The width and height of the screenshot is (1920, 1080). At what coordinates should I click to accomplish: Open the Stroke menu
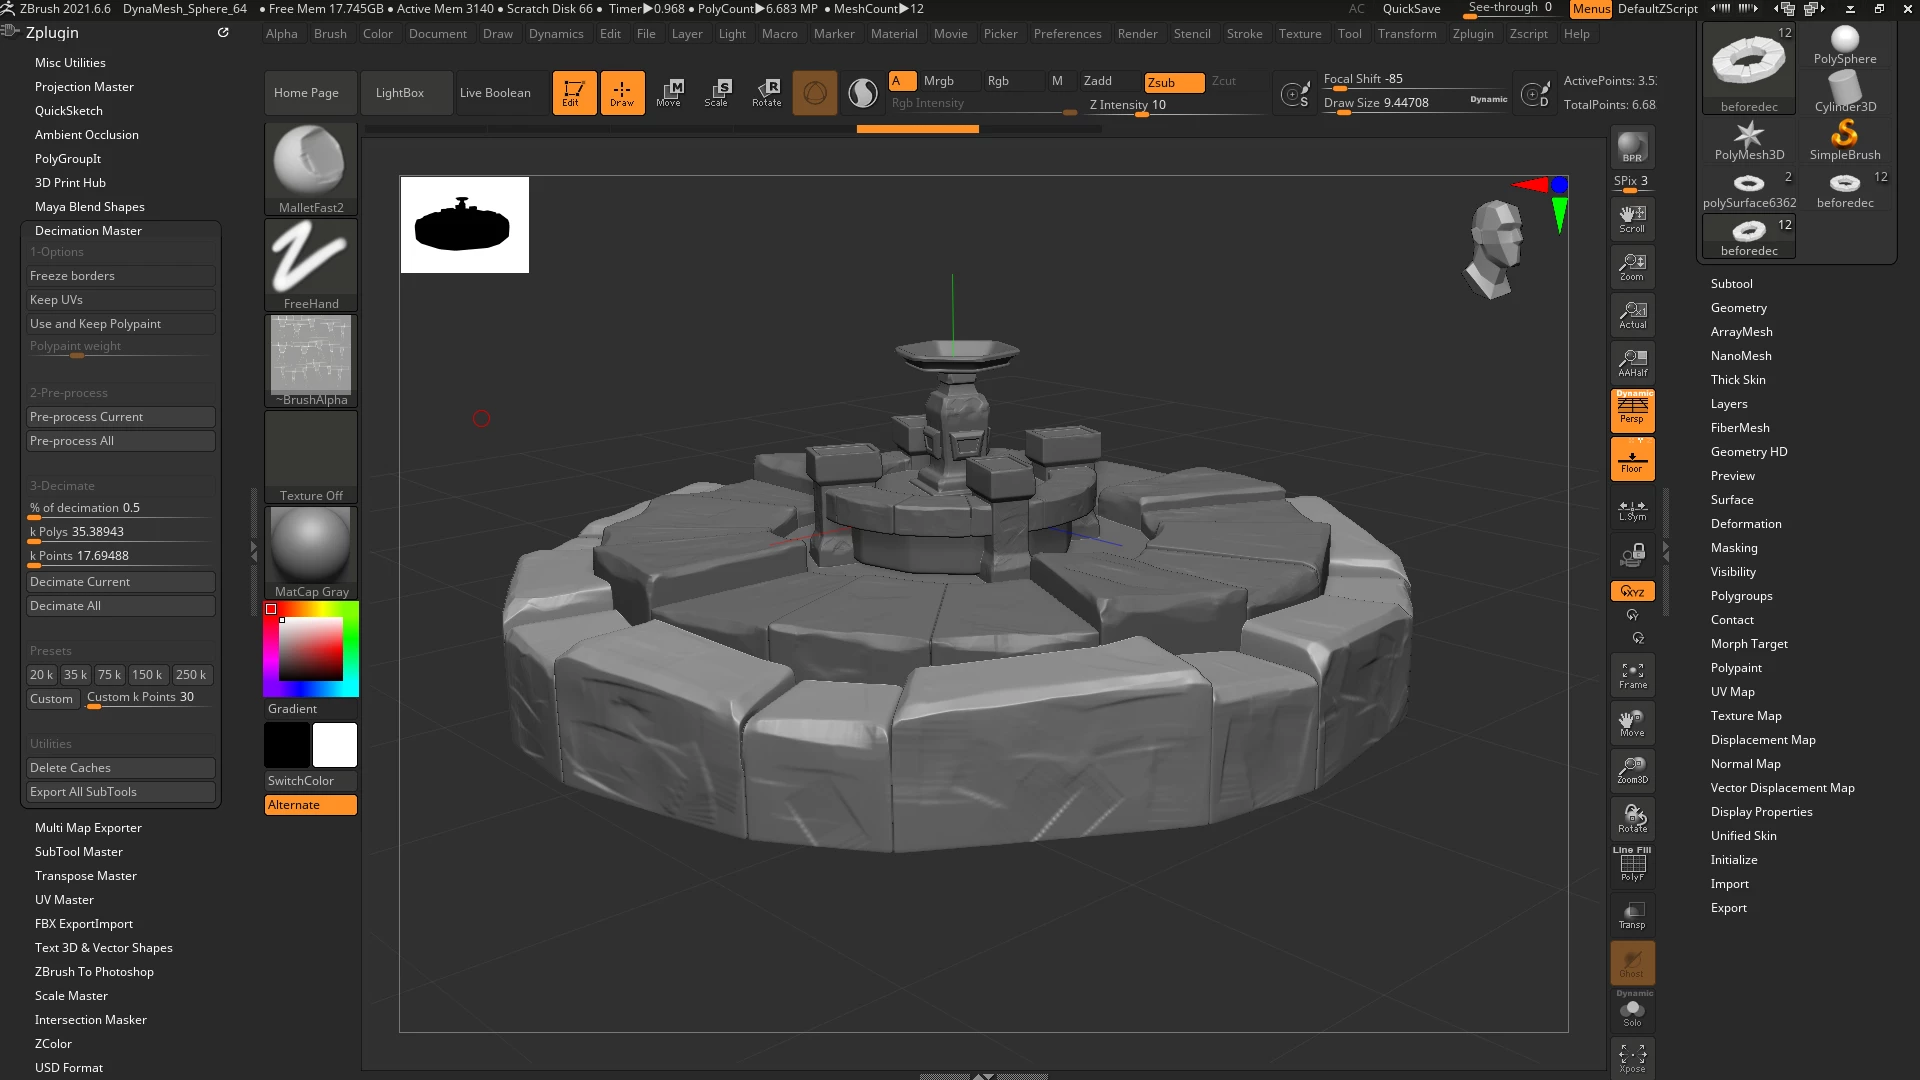[x=1244, y=34]
